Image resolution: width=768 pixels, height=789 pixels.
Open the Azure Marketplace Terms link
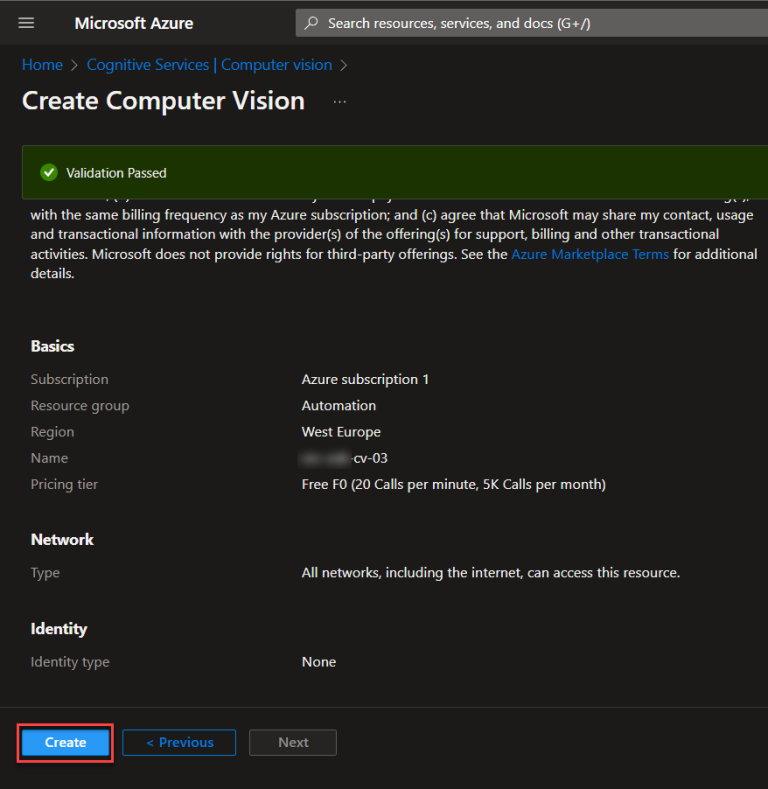590,254
